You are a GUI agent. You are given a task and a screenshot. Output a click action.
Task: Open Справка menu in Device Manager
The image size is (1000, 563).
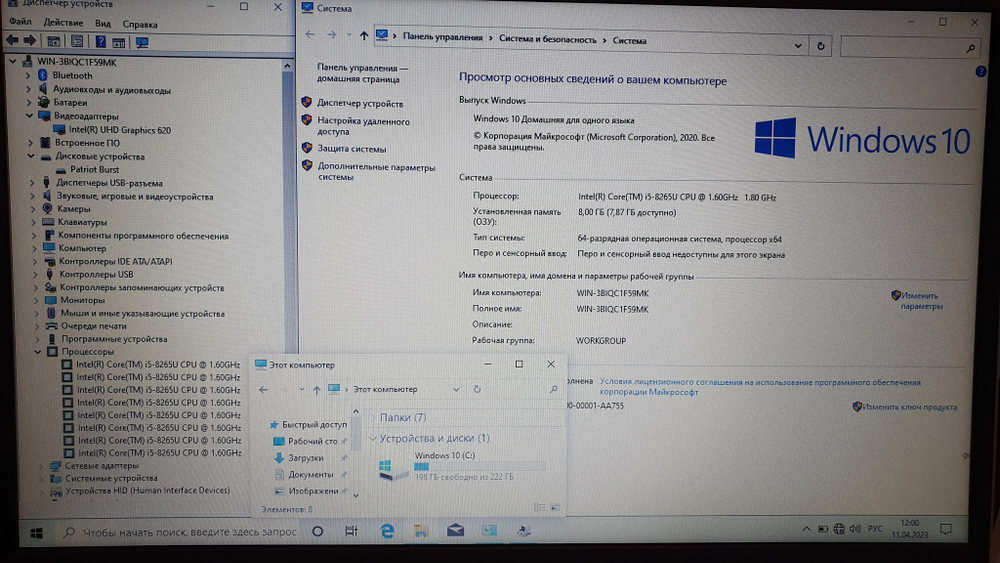(140, 24)
